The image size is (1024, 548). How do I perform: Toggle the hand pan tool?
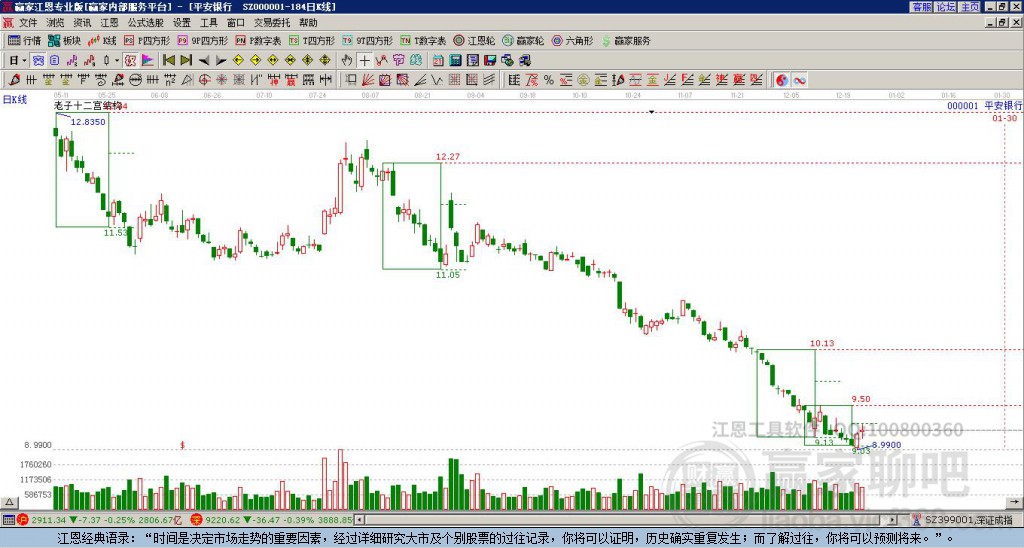pos(347,60)
